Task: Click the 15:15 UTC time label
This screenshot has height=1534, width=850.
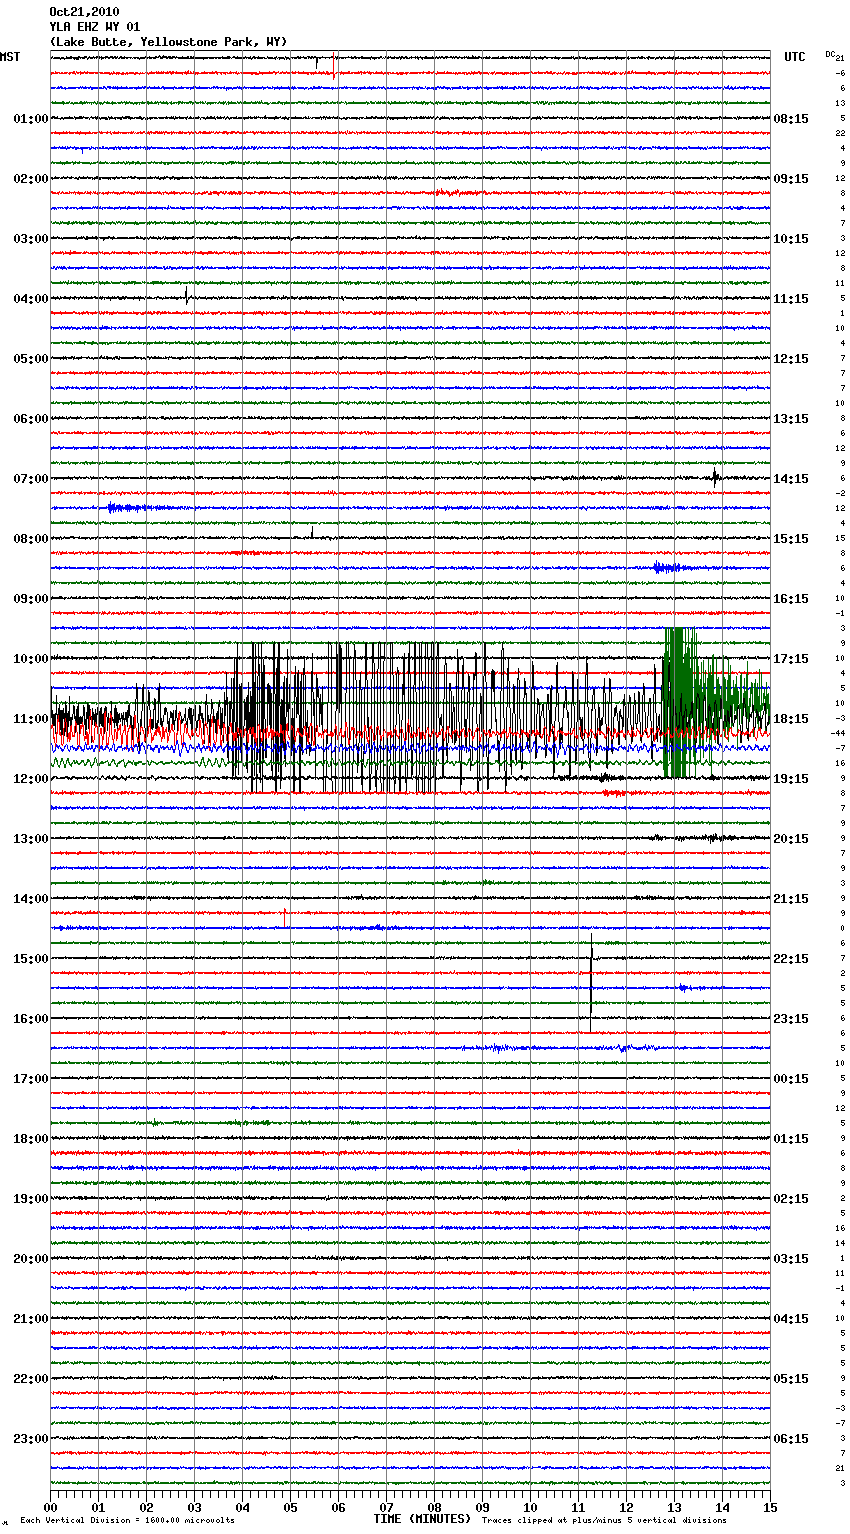Action: click(x=791, y=539)
